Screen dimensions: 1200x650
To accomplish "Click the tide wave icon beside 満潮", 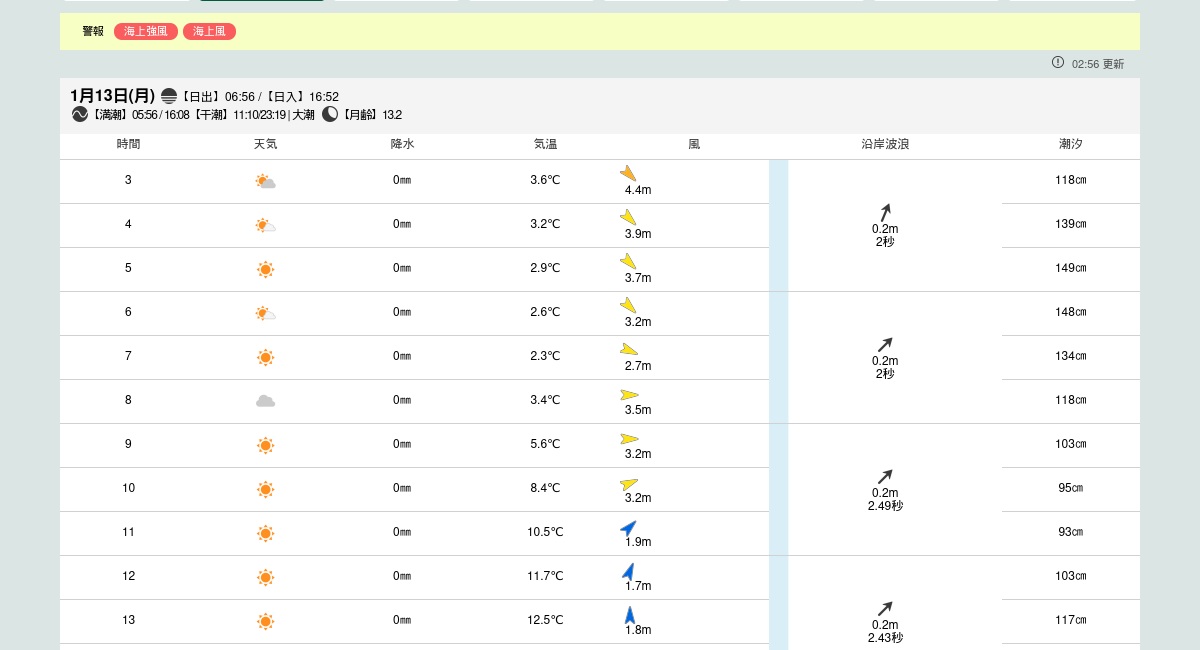I will (x=80, y=114).
